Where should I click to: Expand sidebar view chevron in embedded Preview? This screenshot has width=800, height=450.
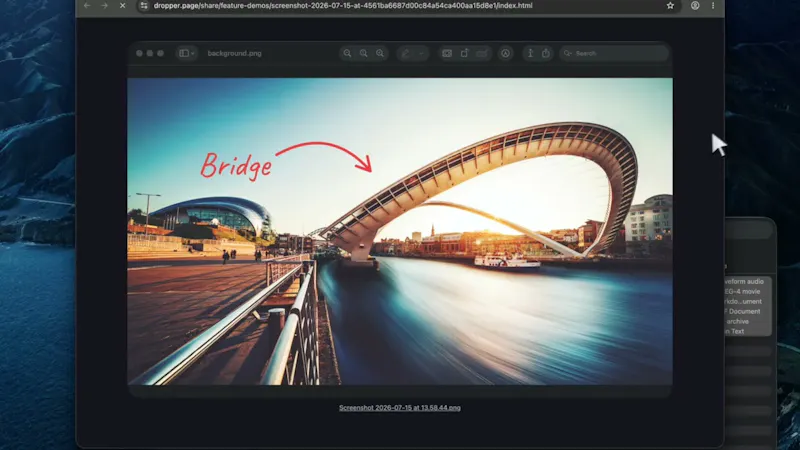point(193,53)
